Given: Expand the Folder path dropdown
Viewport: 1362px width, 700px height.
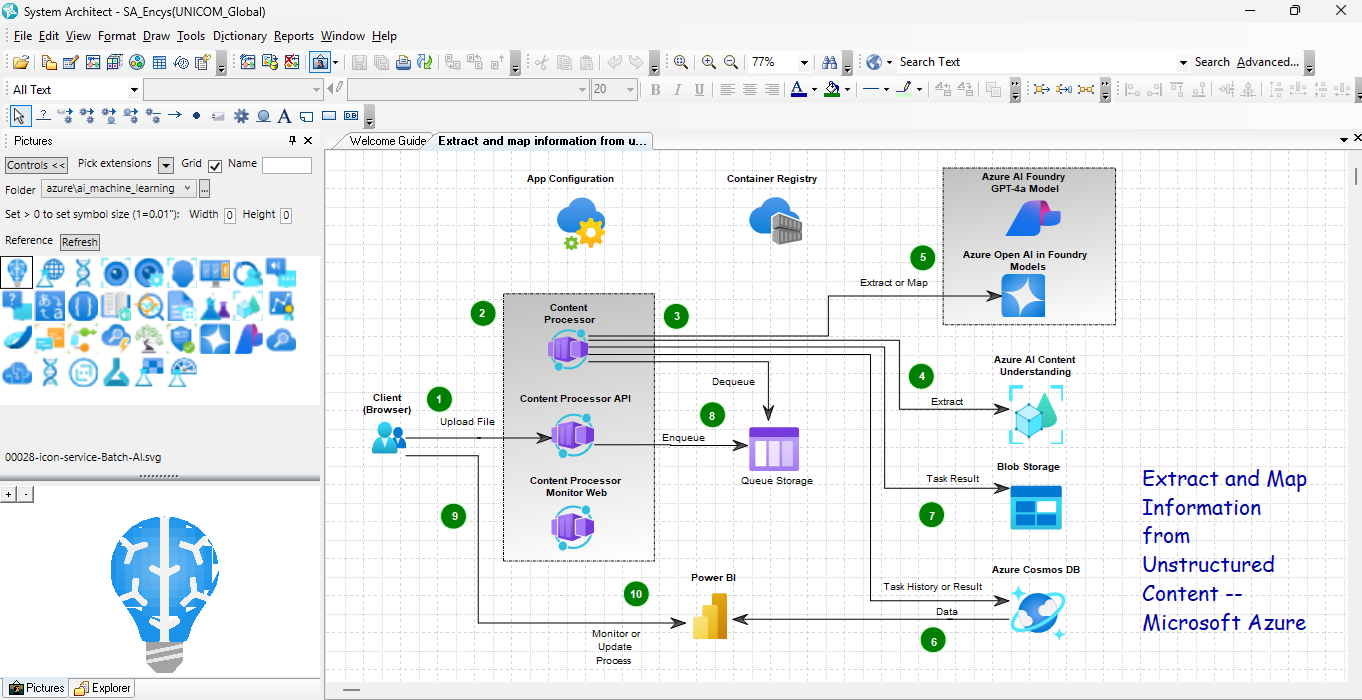Looking at the screenshot, I should 186,188.
